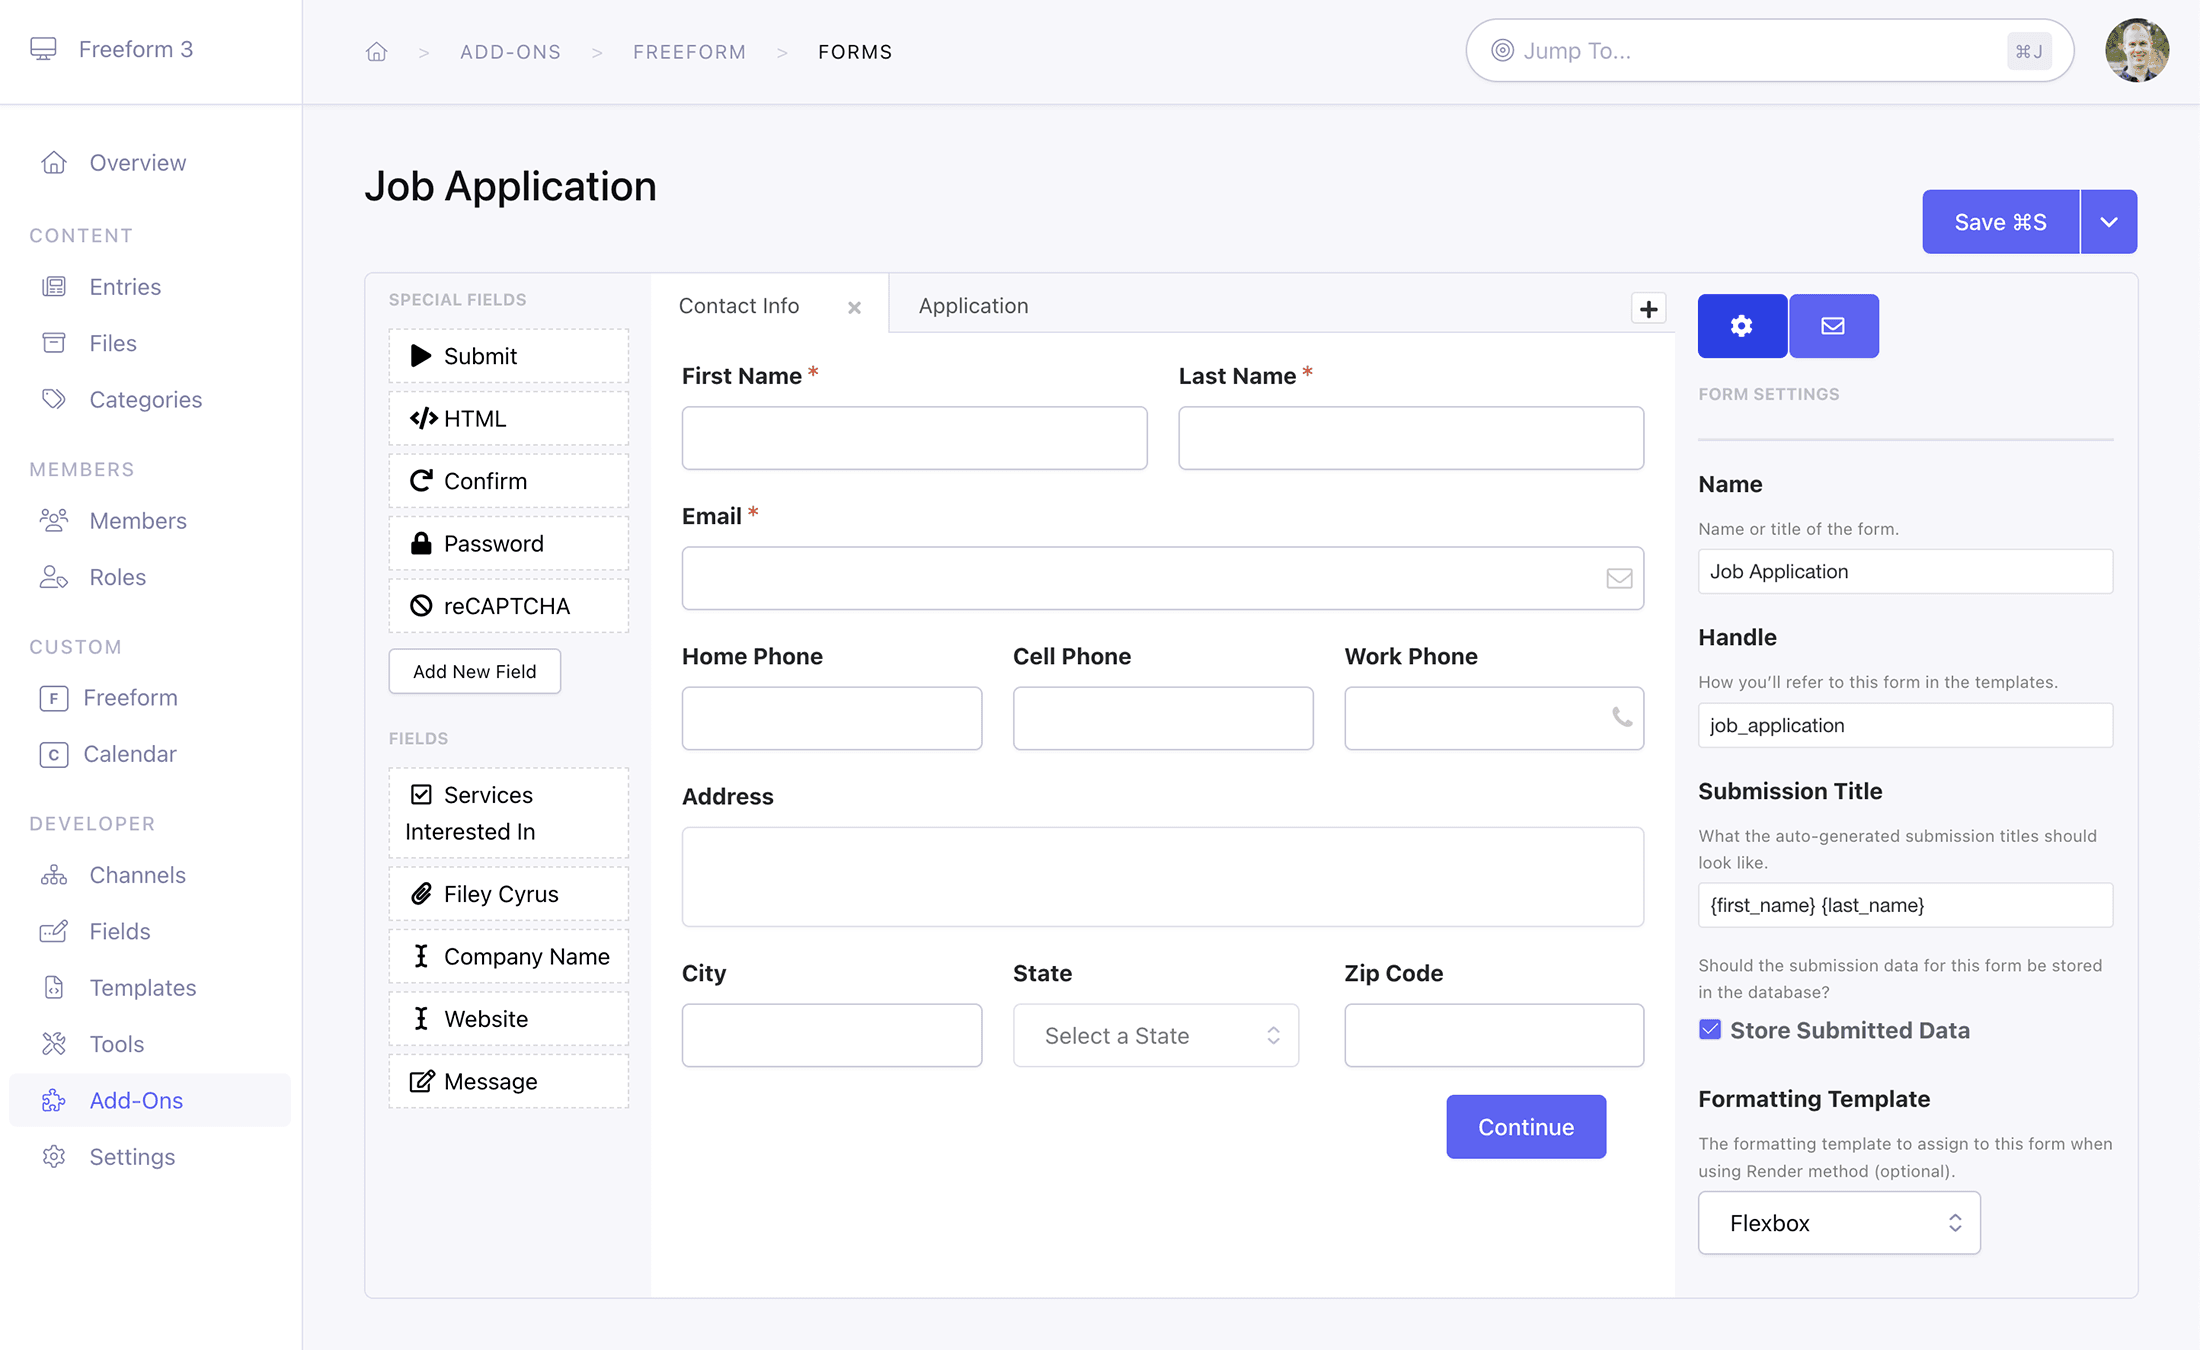
Task: Select the Contact Info tab
Action: click(740, 305)
